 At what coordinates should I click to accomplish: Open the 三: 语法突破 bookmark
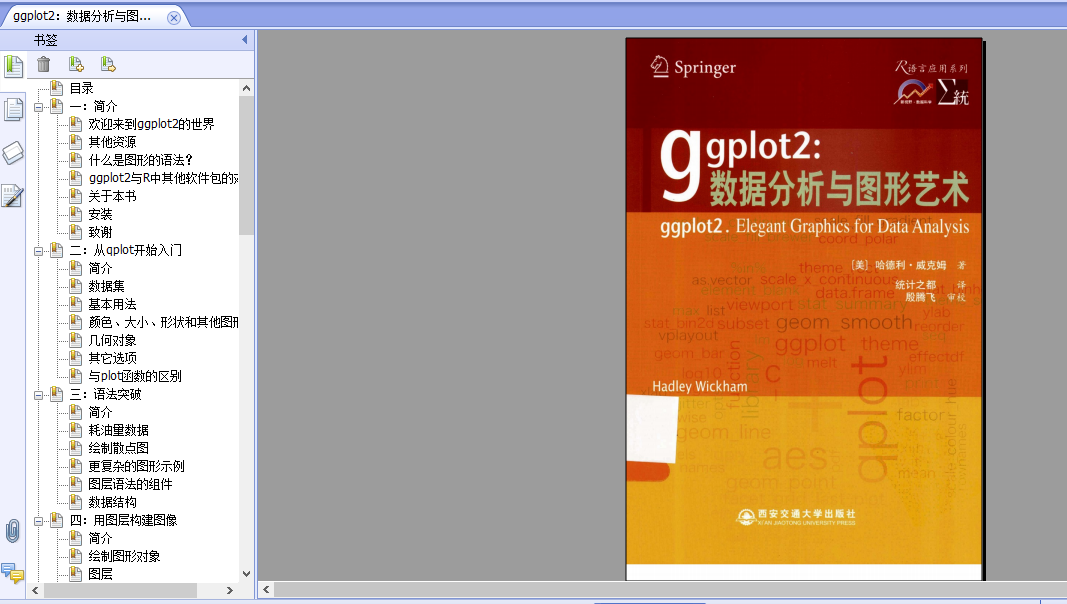[x=105, y=394]
